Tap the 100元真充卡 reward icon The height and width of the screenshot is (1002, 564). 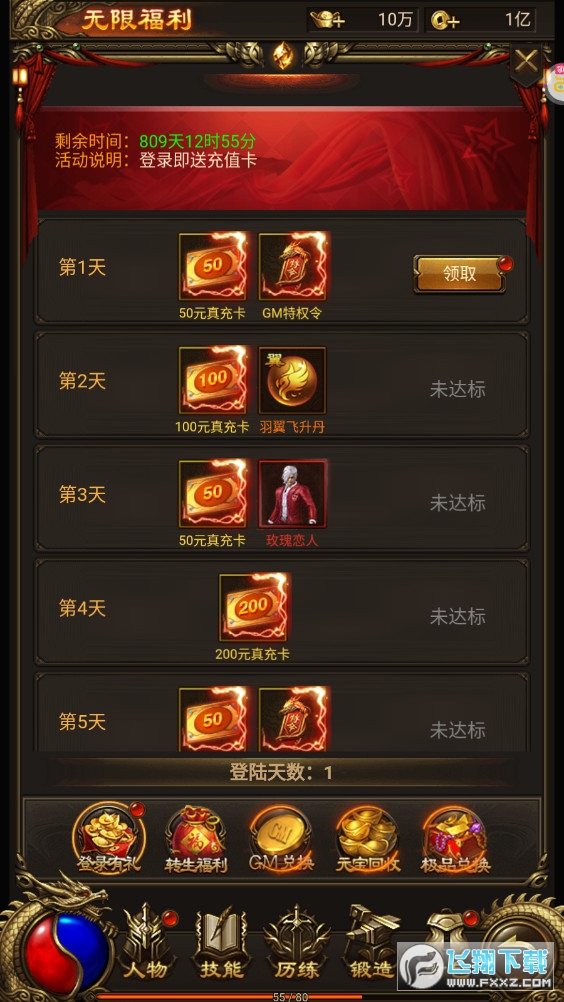(213, 380)
